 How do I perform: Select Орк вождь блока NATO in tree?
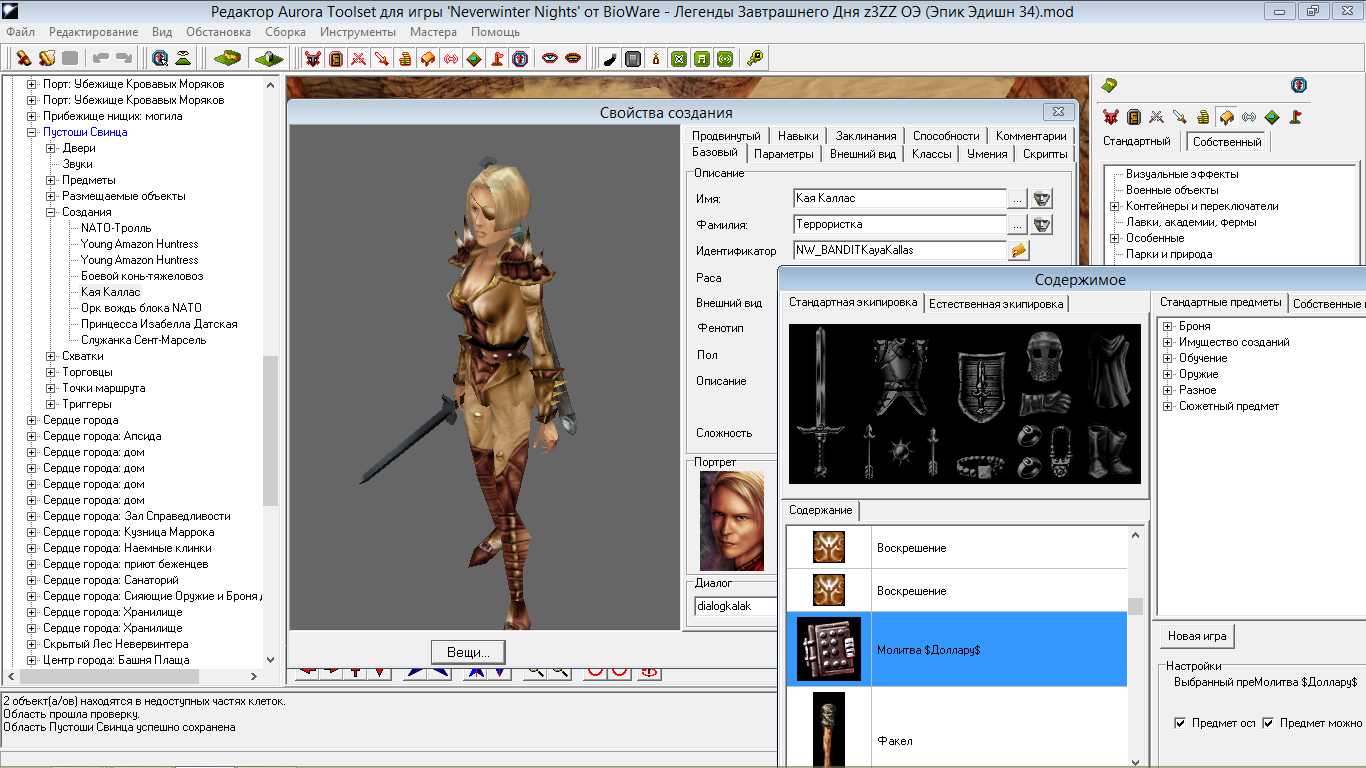(x=141, y=308)
